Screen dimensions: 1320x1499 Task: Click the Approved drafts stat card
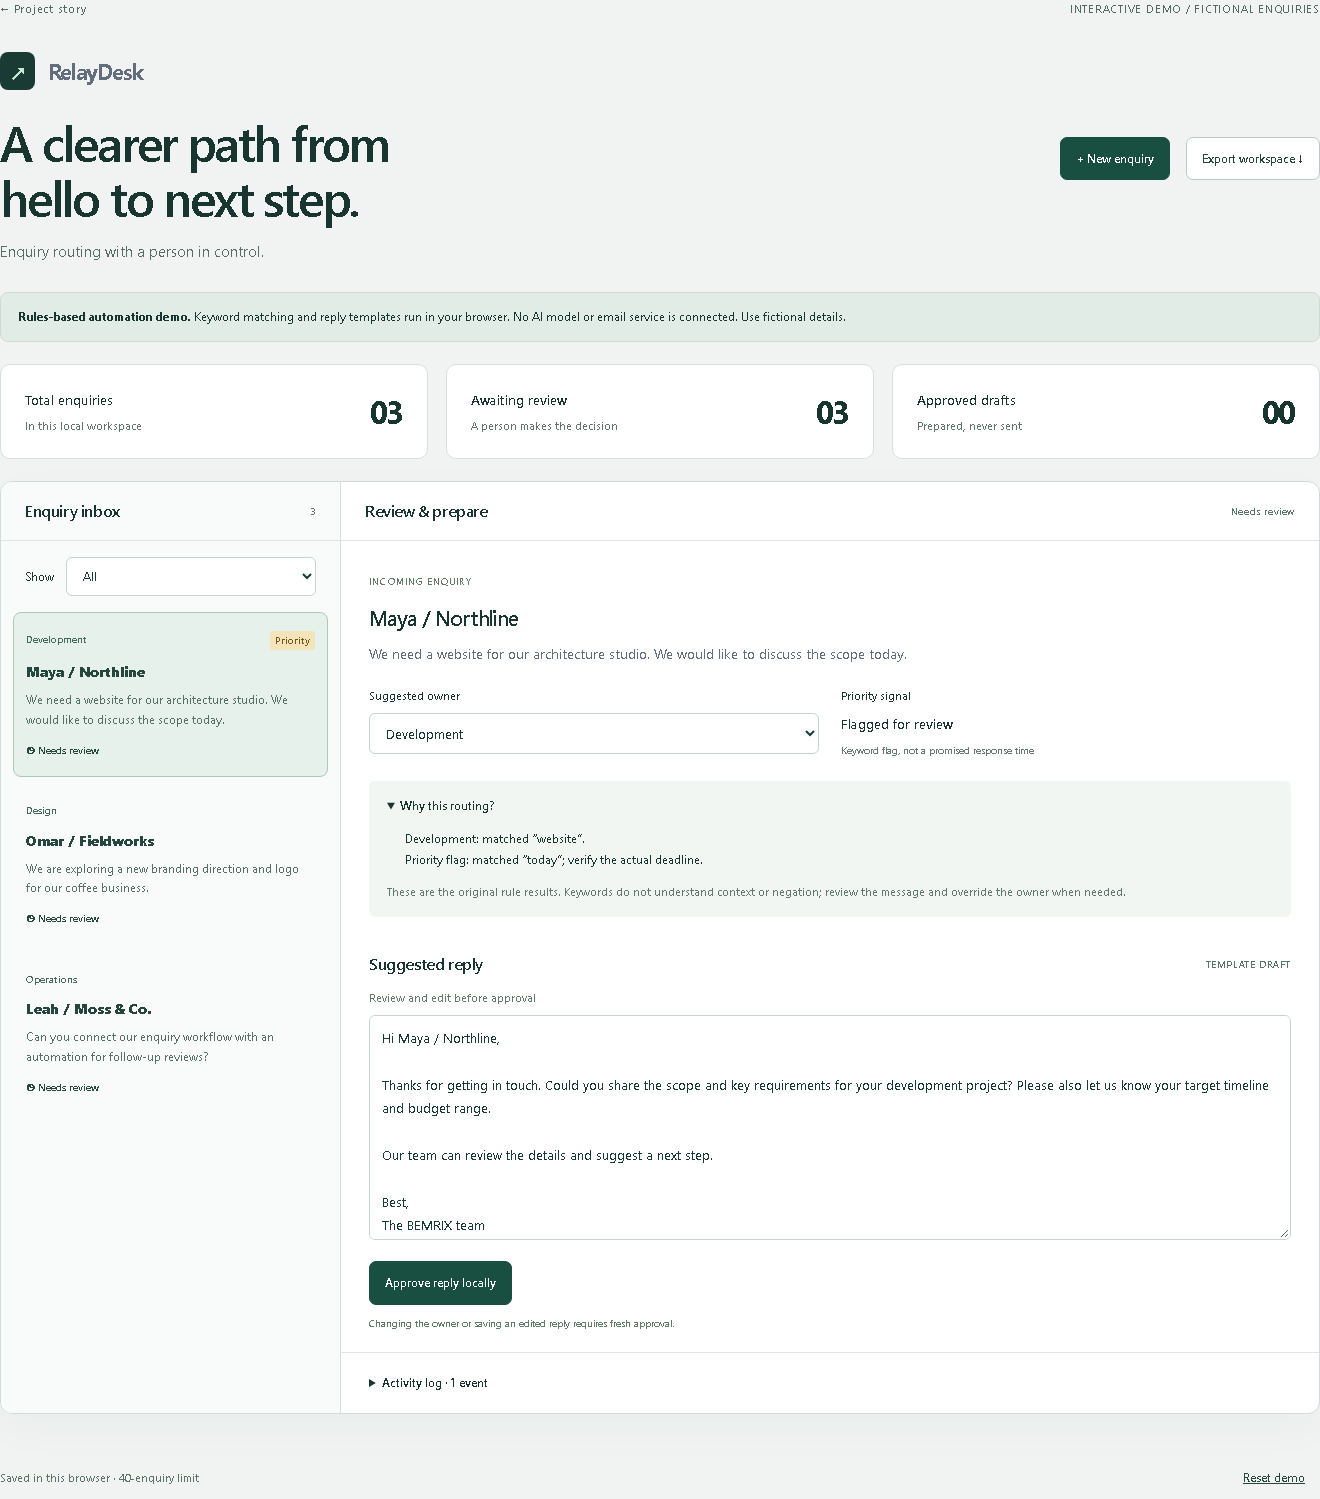pos(1106,411)
